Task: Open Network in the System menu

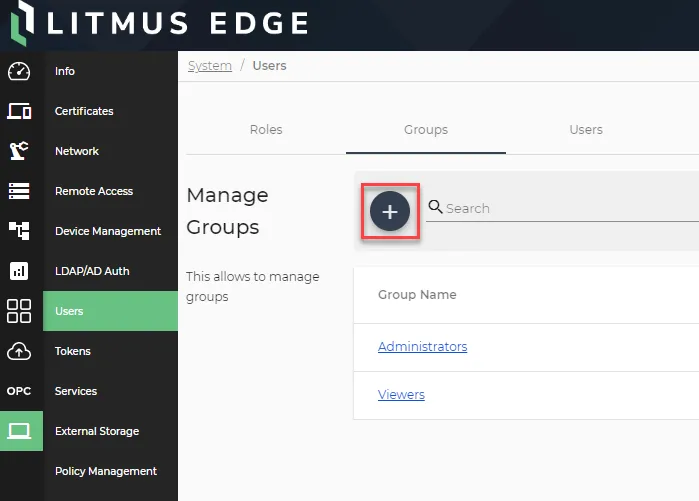Action: pyautogui.click(x=110, y=151)
